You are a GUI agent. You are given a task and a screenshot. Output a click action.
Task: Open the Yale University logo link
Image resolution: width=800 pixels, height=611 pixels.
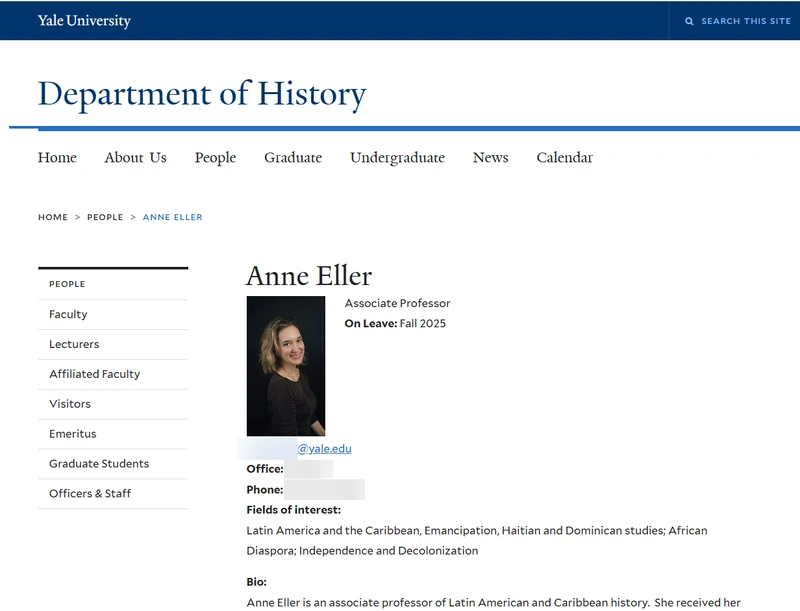click(x=84, y=20)
